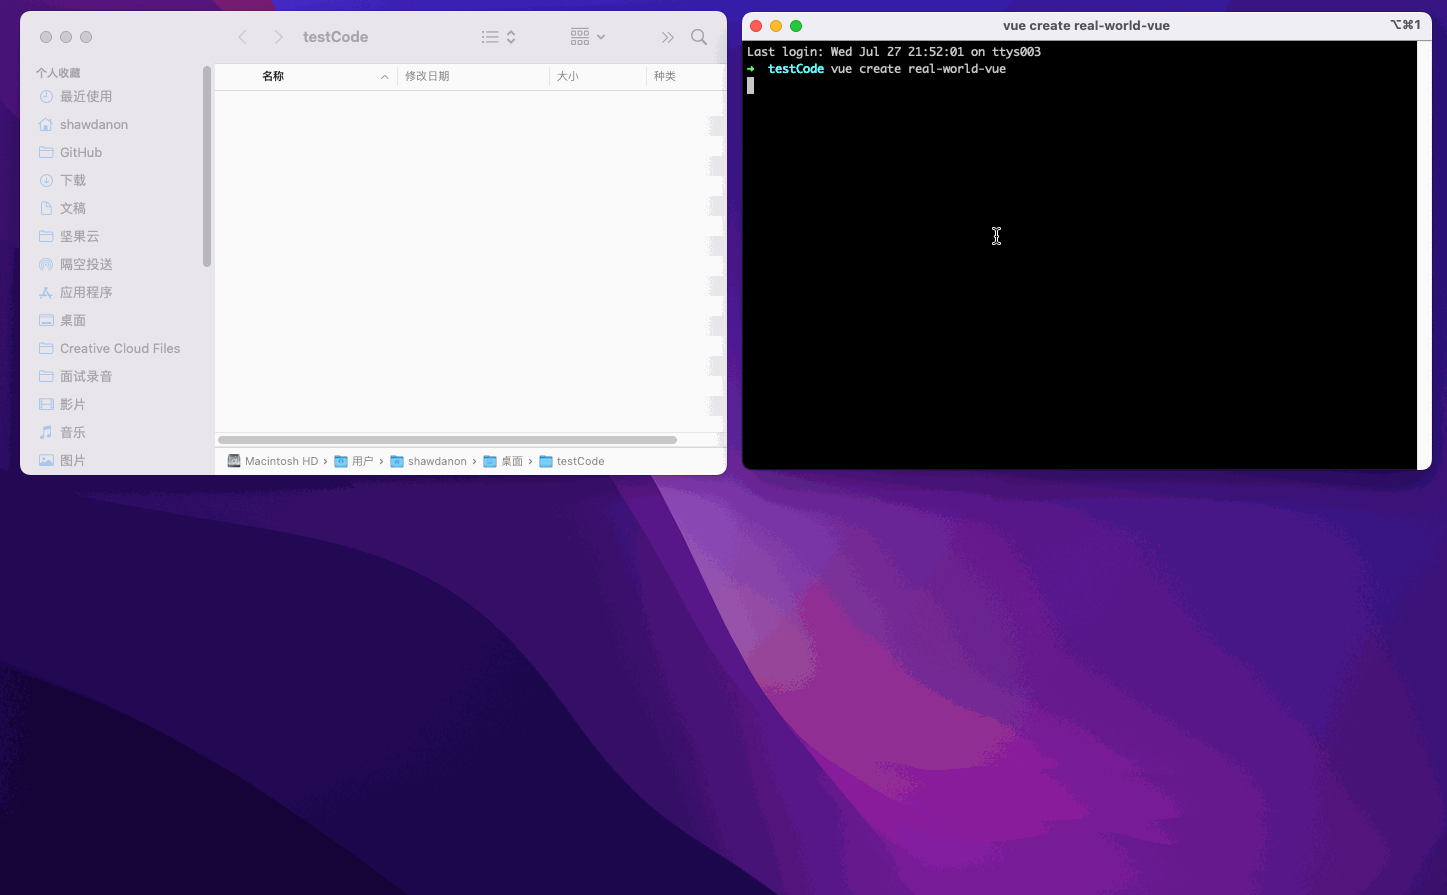Click the 应用程序 applications icon
This screenshot has width=1447, height=895.
pos(46,292)
